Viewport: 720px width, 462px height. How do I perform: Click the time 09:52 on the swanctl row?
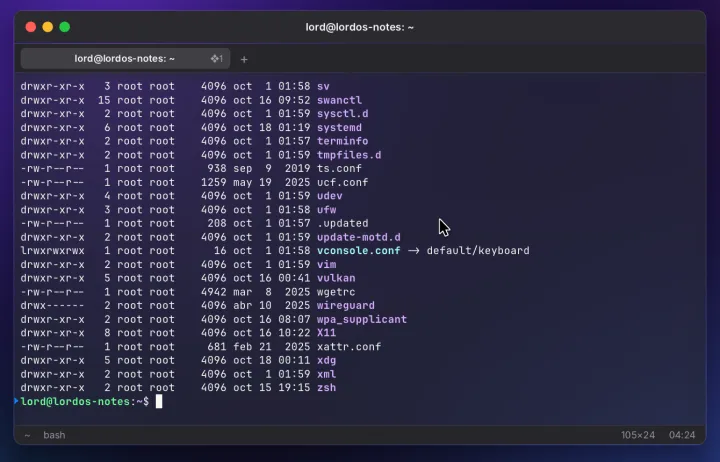294,100
